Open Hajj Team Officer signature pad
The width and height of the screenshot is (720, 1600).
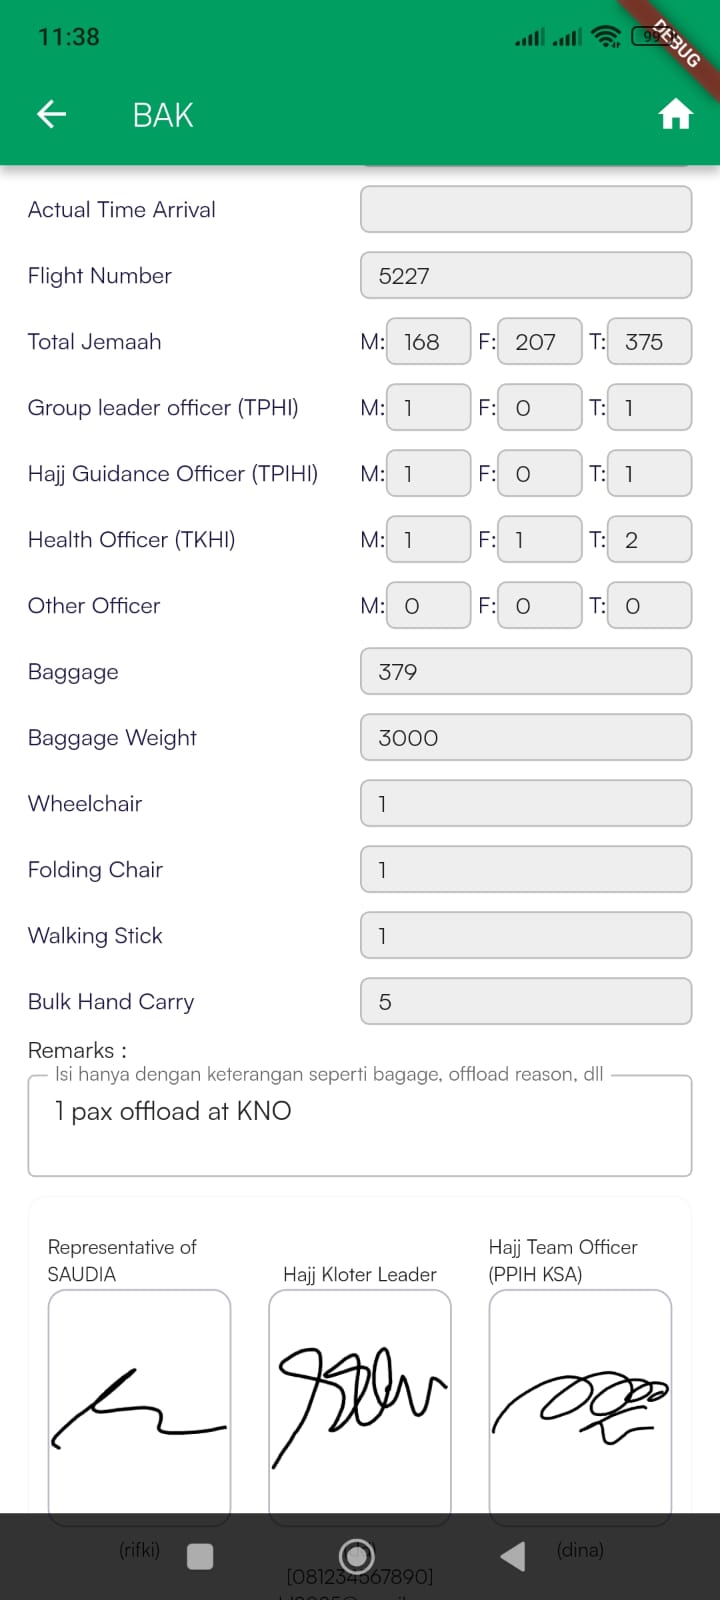(x=580, y=1400)
